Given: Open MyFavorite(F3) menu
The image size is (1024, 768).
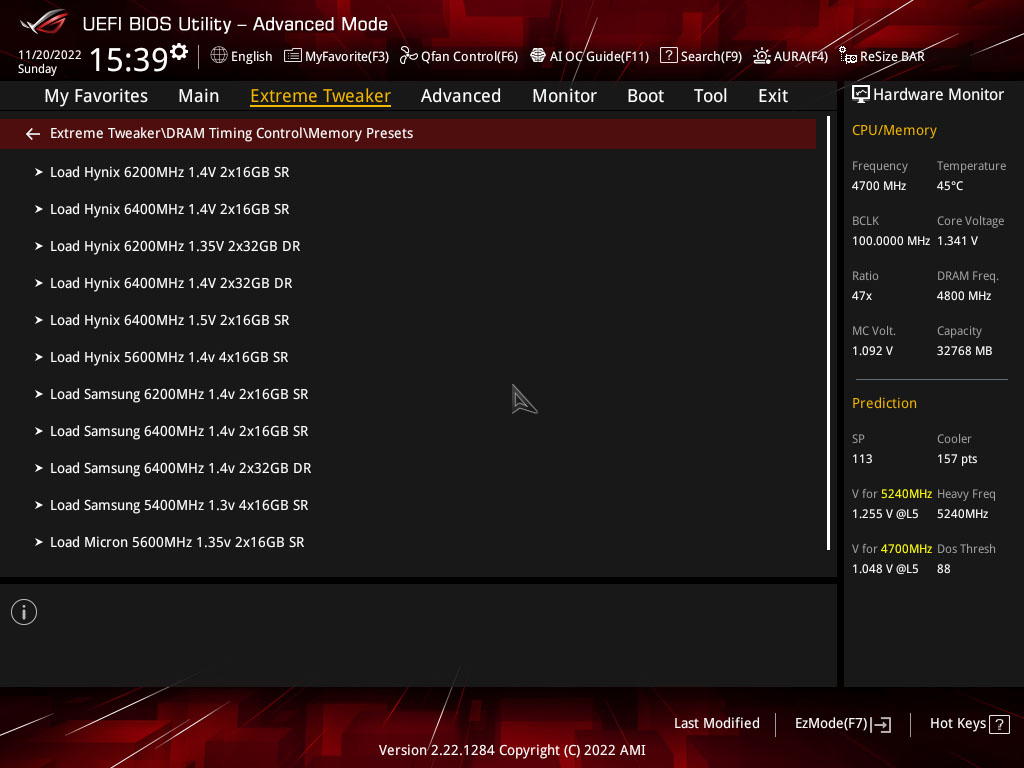Looking at the screenshot, I should (x=336, y=56).
